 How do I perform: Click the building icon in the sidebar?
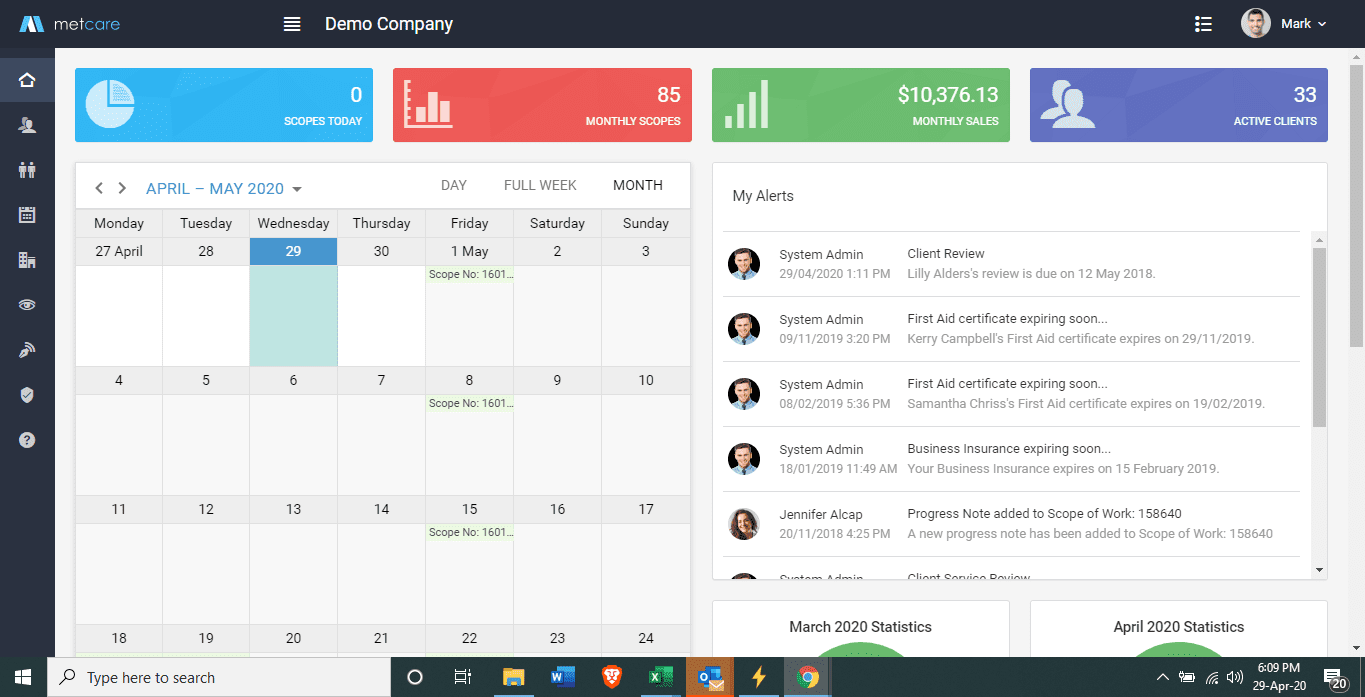pyautogui.click(x=27, y=260)
